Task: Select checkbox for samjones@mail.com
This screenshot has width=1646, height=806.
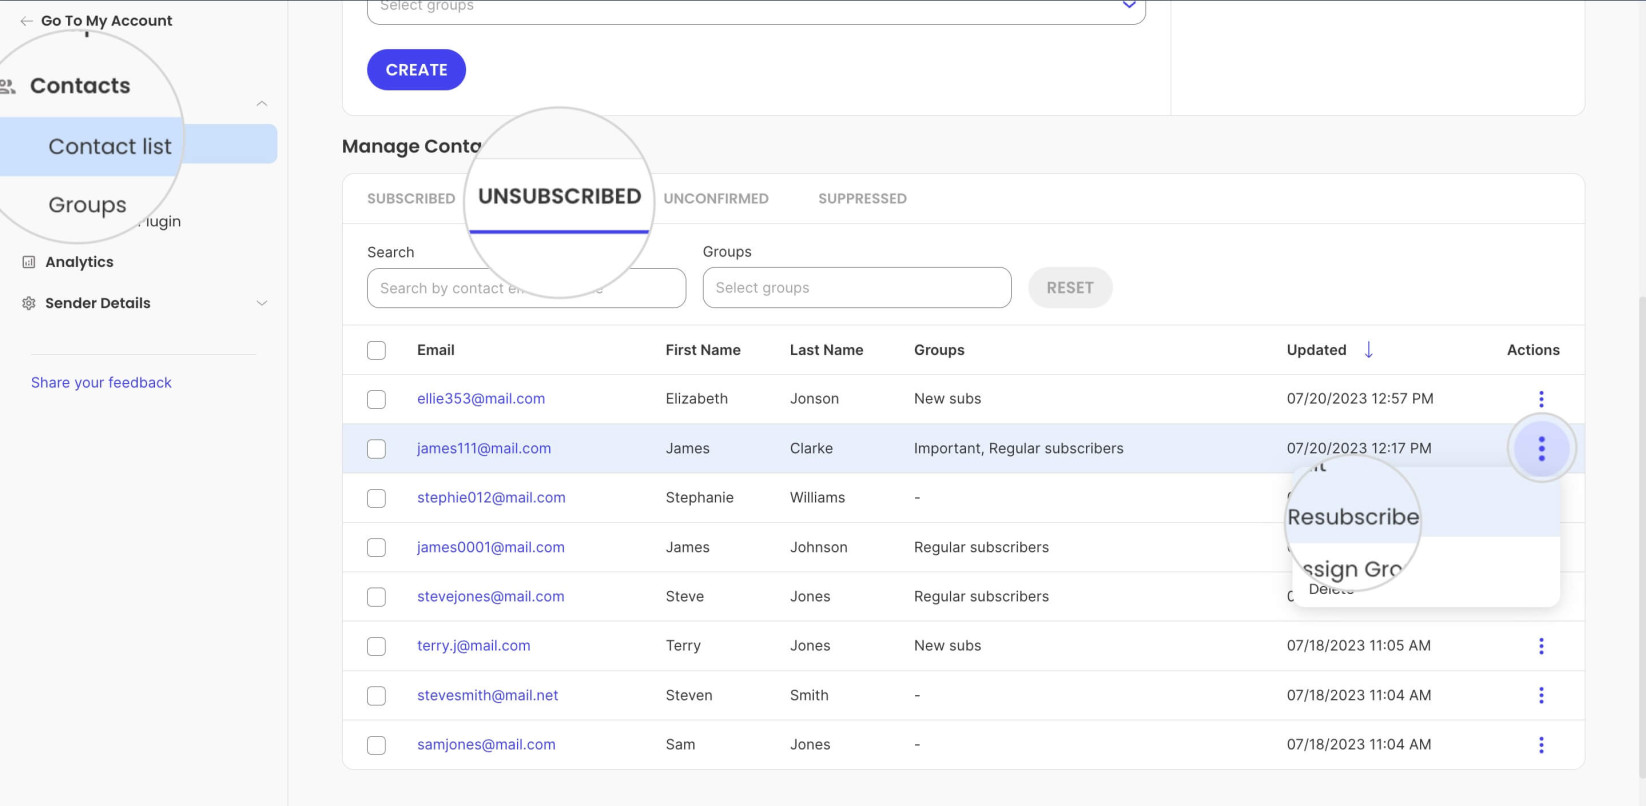Action: 376,745
